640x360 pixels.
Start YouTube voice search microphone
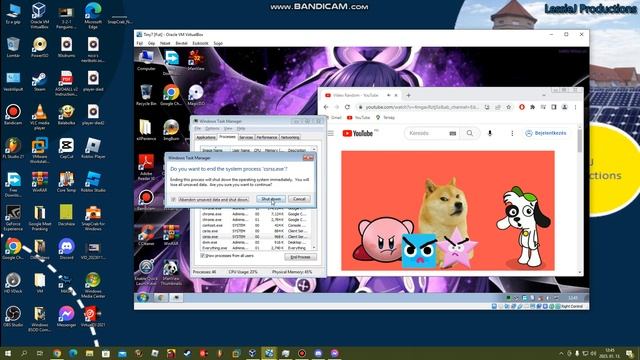pos(490,133)
